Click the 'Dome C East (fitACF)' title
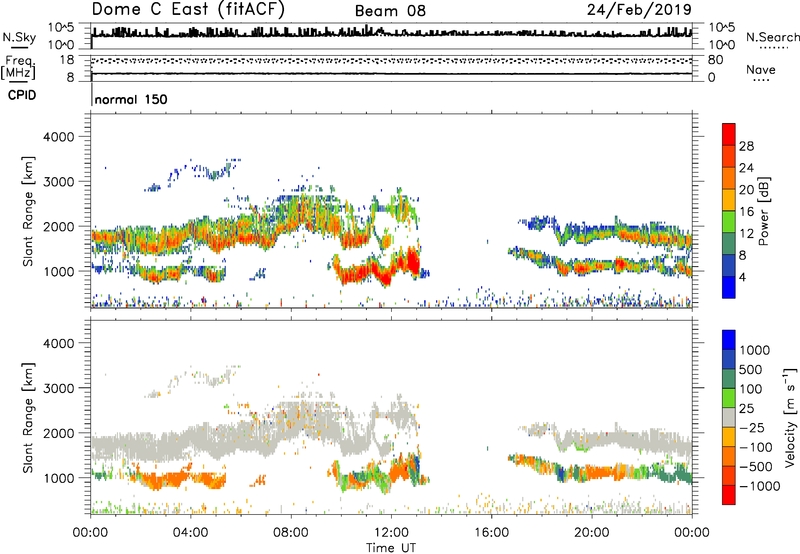 point(188,10)
